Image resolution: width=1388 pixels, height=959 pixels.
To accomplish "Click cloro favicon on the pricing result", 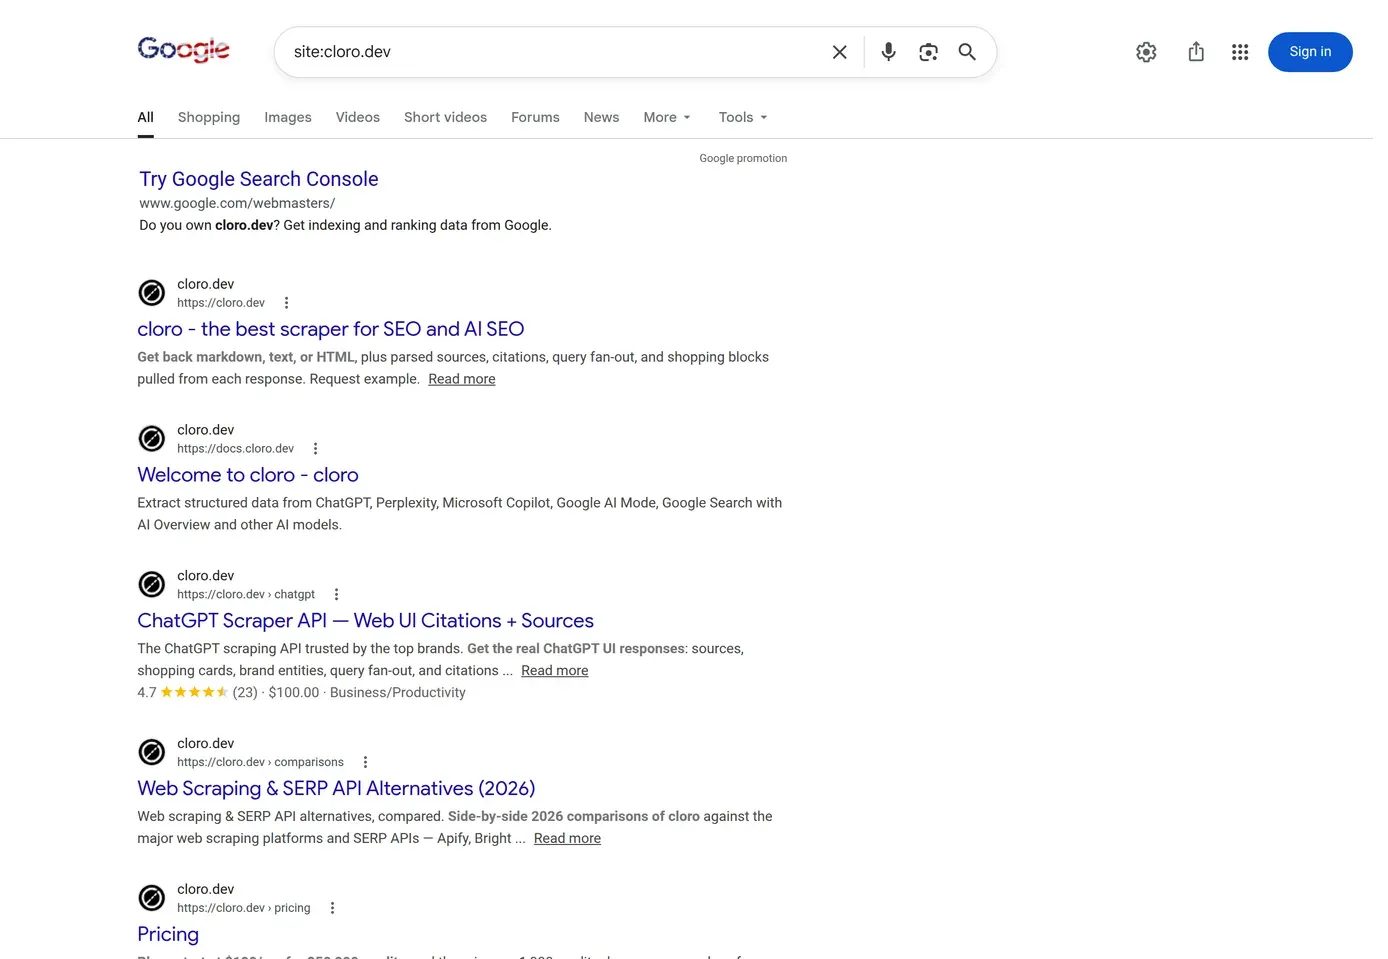I will (x=152, y=898).
